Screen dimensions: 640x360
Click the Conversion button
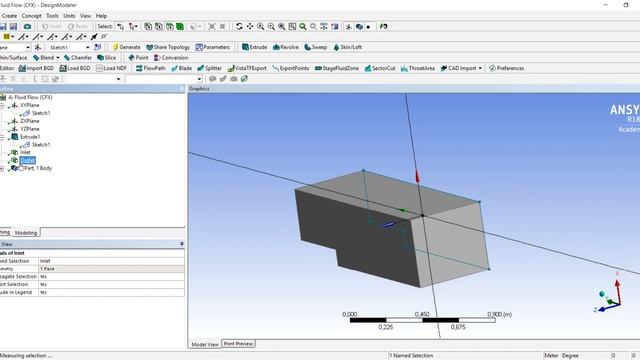point(171,58)
